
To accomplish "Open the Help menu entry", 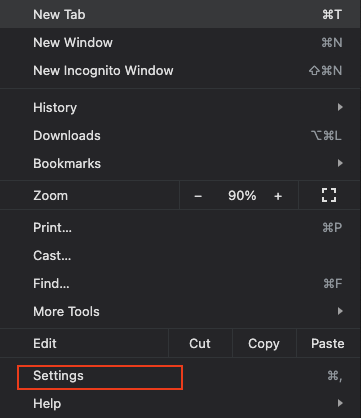I will click(x=180, y=404).
